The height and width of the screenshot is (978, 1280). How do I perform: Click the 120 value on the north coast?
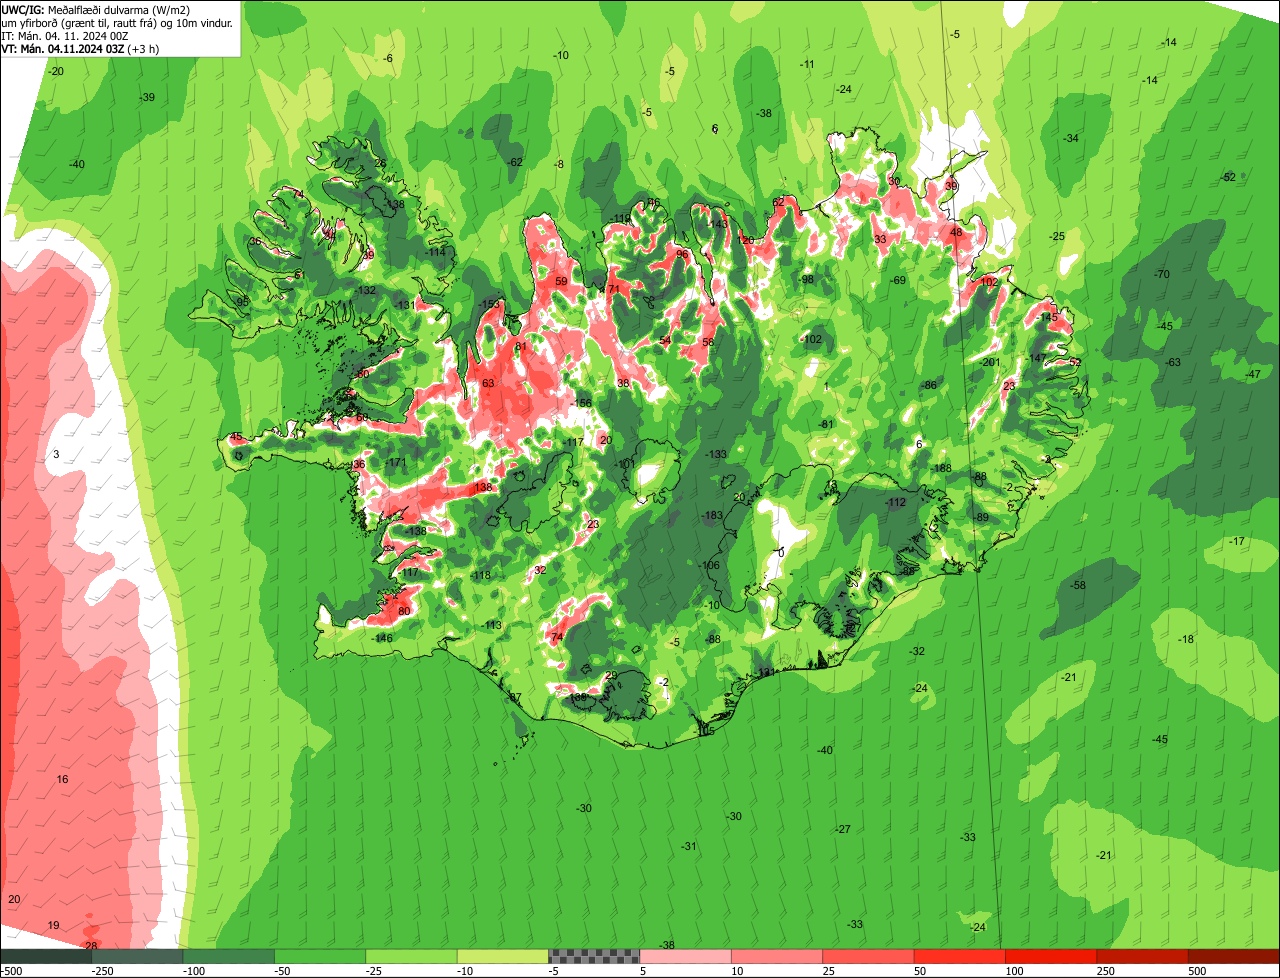pos(746,240)
